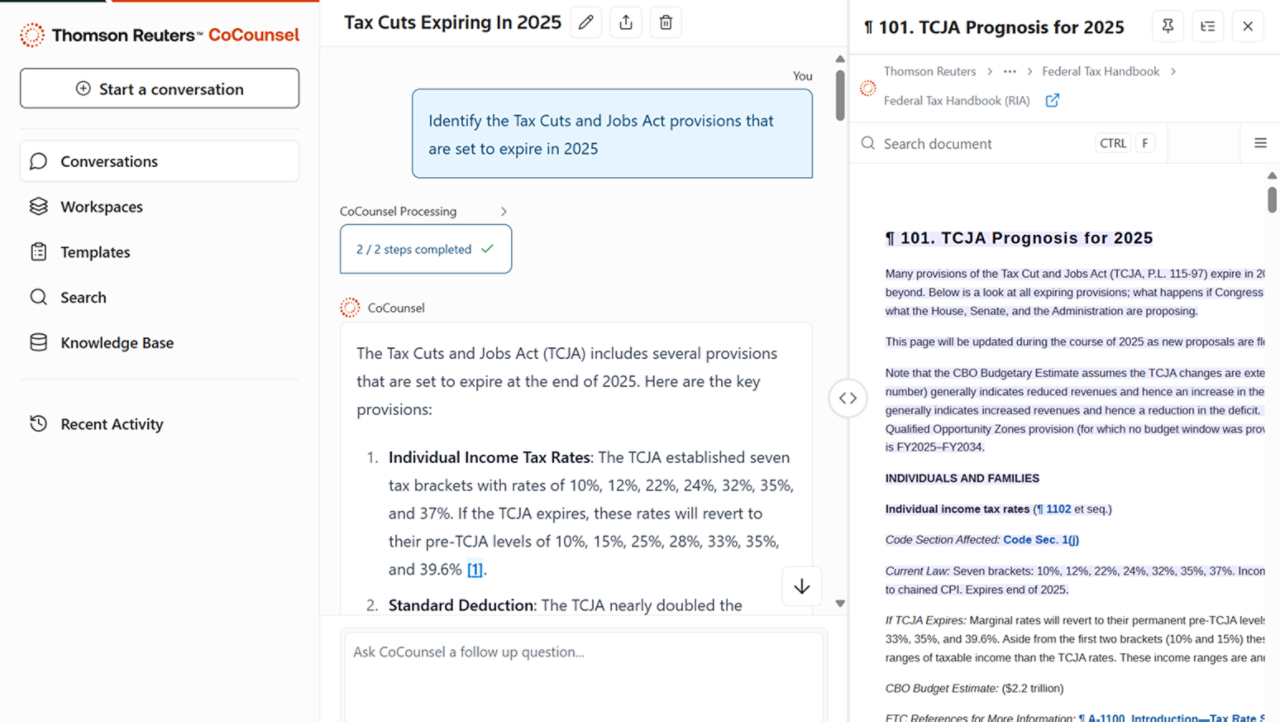Viewport: 1280px width, 722px height.
Task: Open Conversations in the sidebar
Action: click(x=160, y=161)
